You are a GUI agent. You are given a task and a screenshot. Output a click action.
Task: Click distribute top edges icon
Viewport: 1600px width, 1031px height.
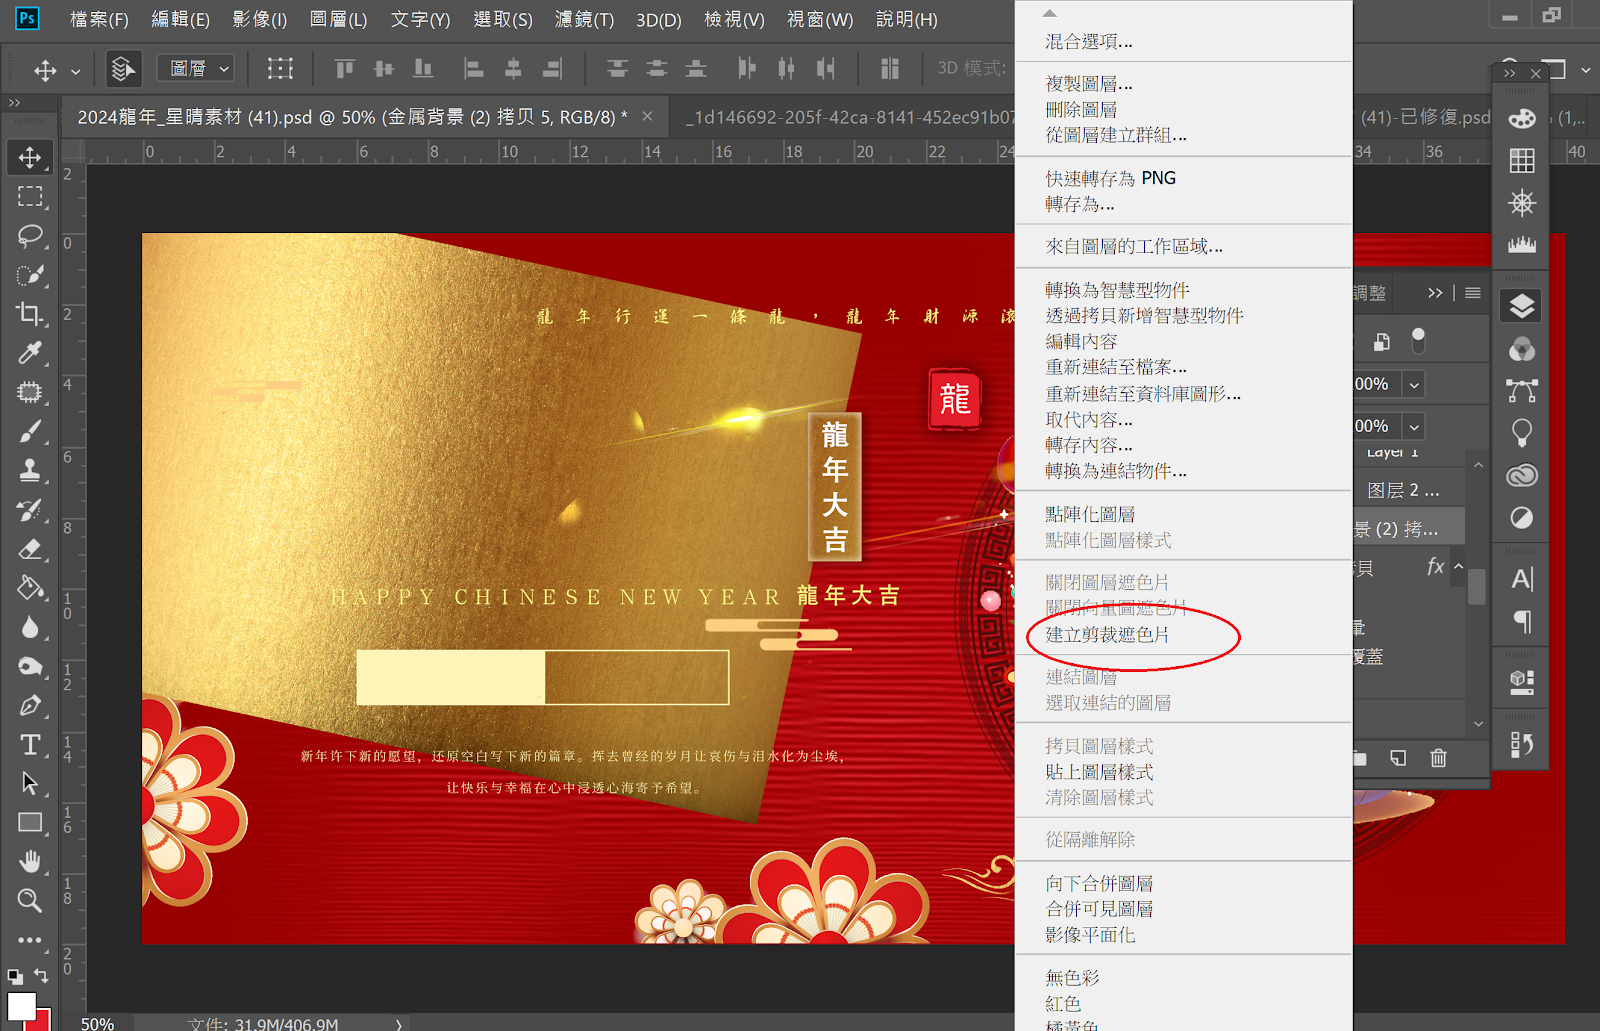(x=618, y=68)
